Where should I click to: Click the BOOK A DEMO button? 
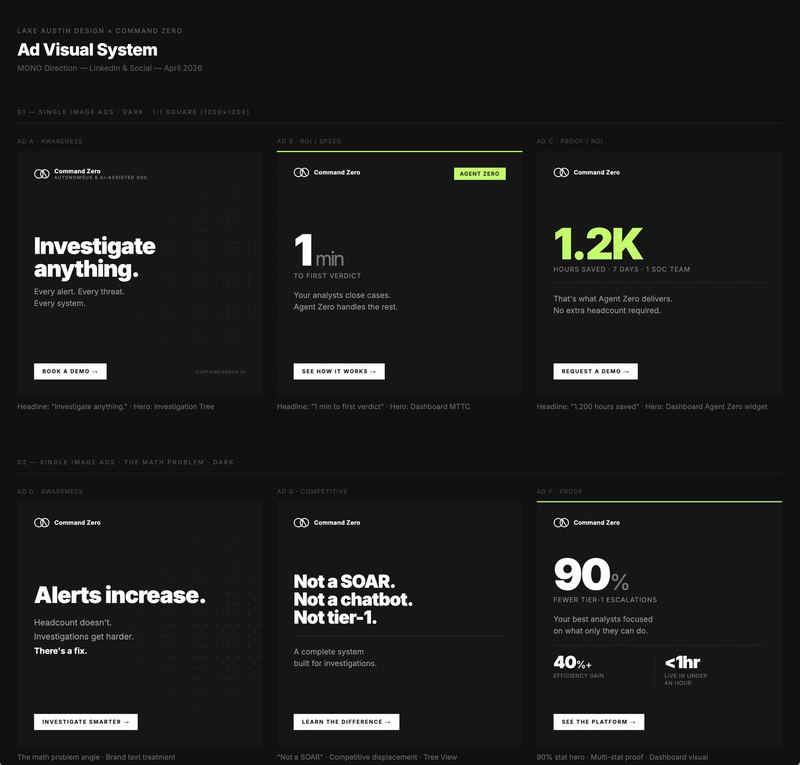(70, 372)
